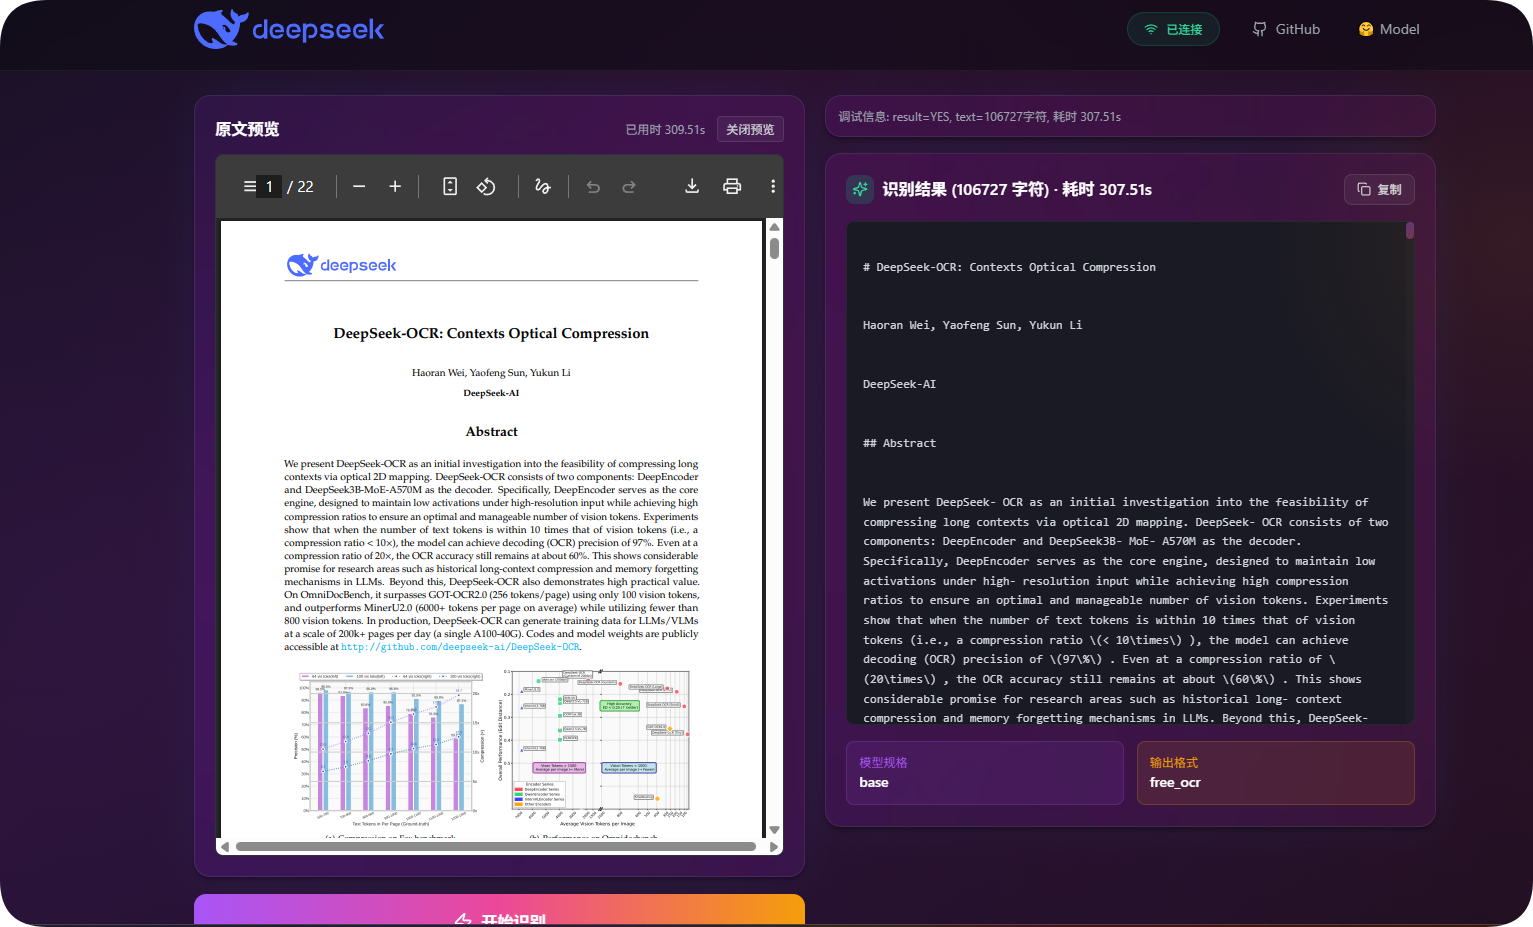Click the fit to page icon

[x=450, y=186]
